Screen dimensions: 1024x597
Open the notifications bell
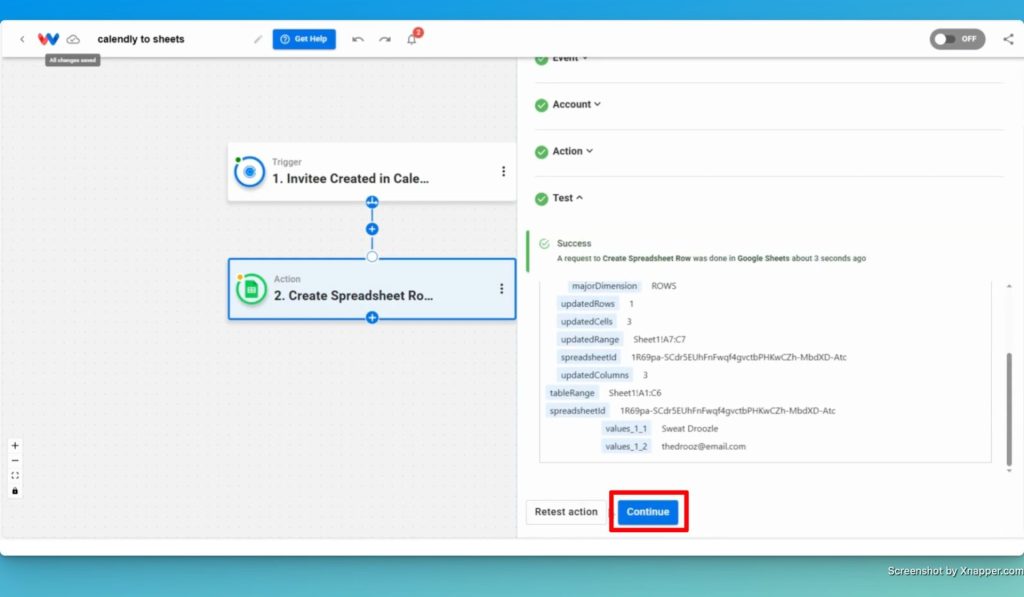click(412, 39)
